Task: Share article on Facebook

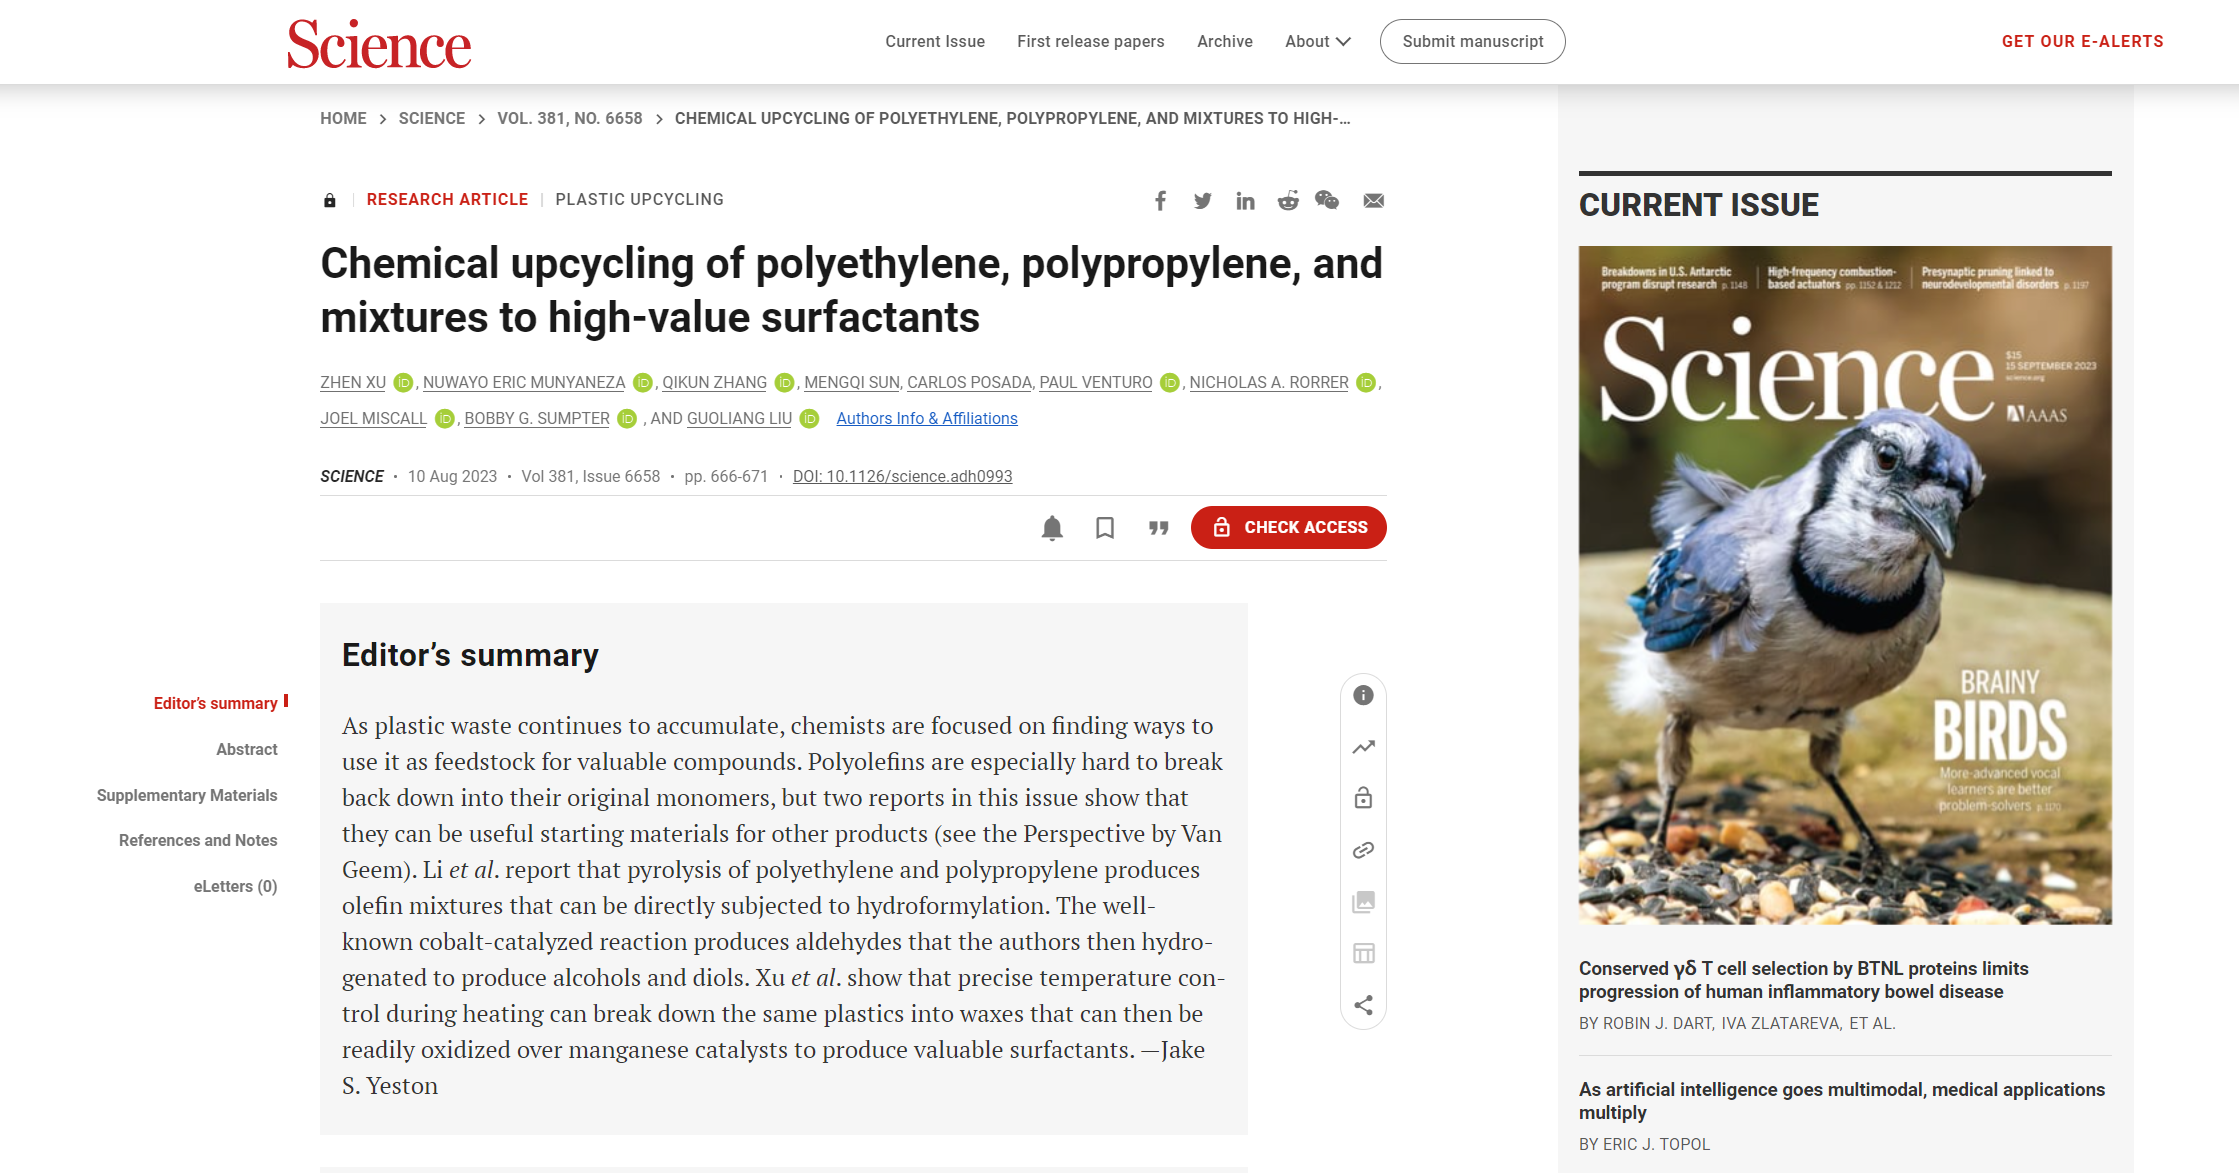Action: coord(1160,201)
